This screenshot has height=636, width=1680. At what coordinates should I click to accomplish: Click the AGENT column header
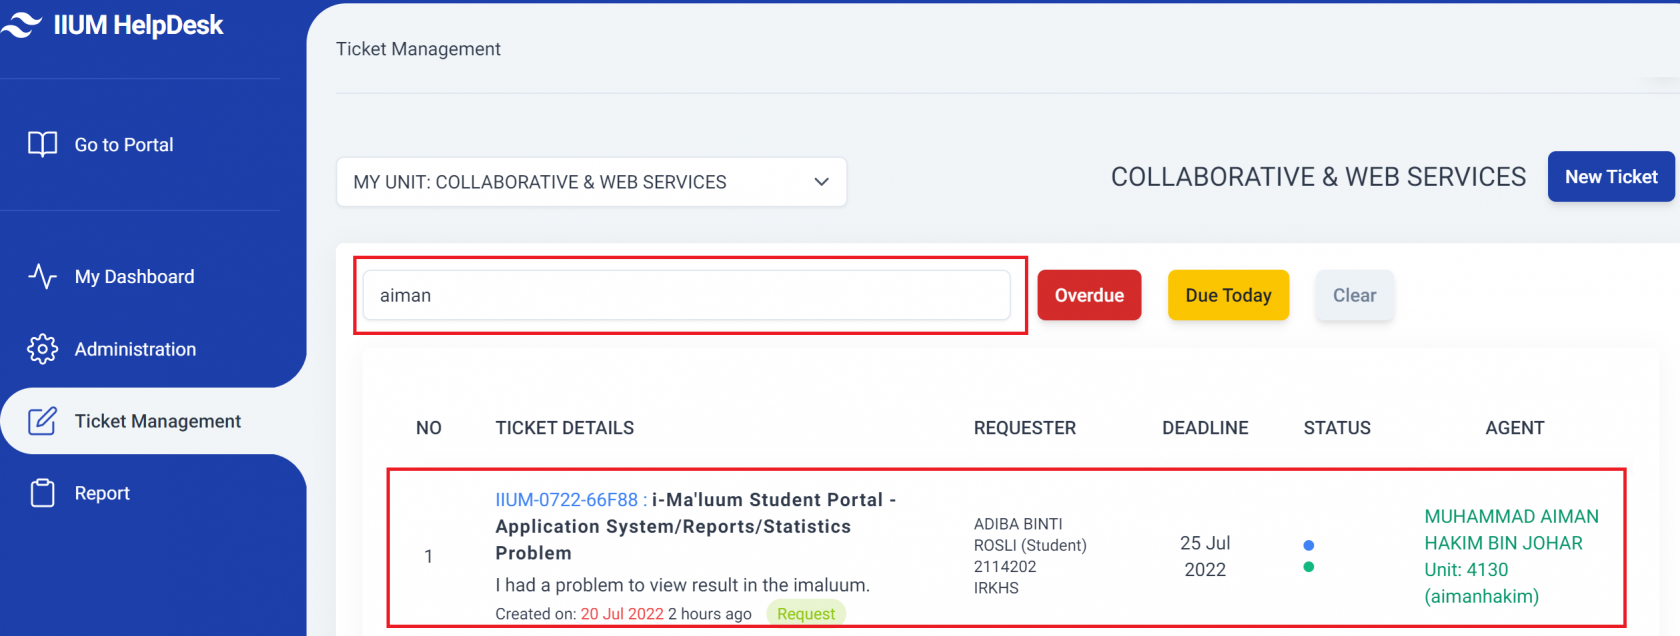[x=1515, y=428]
